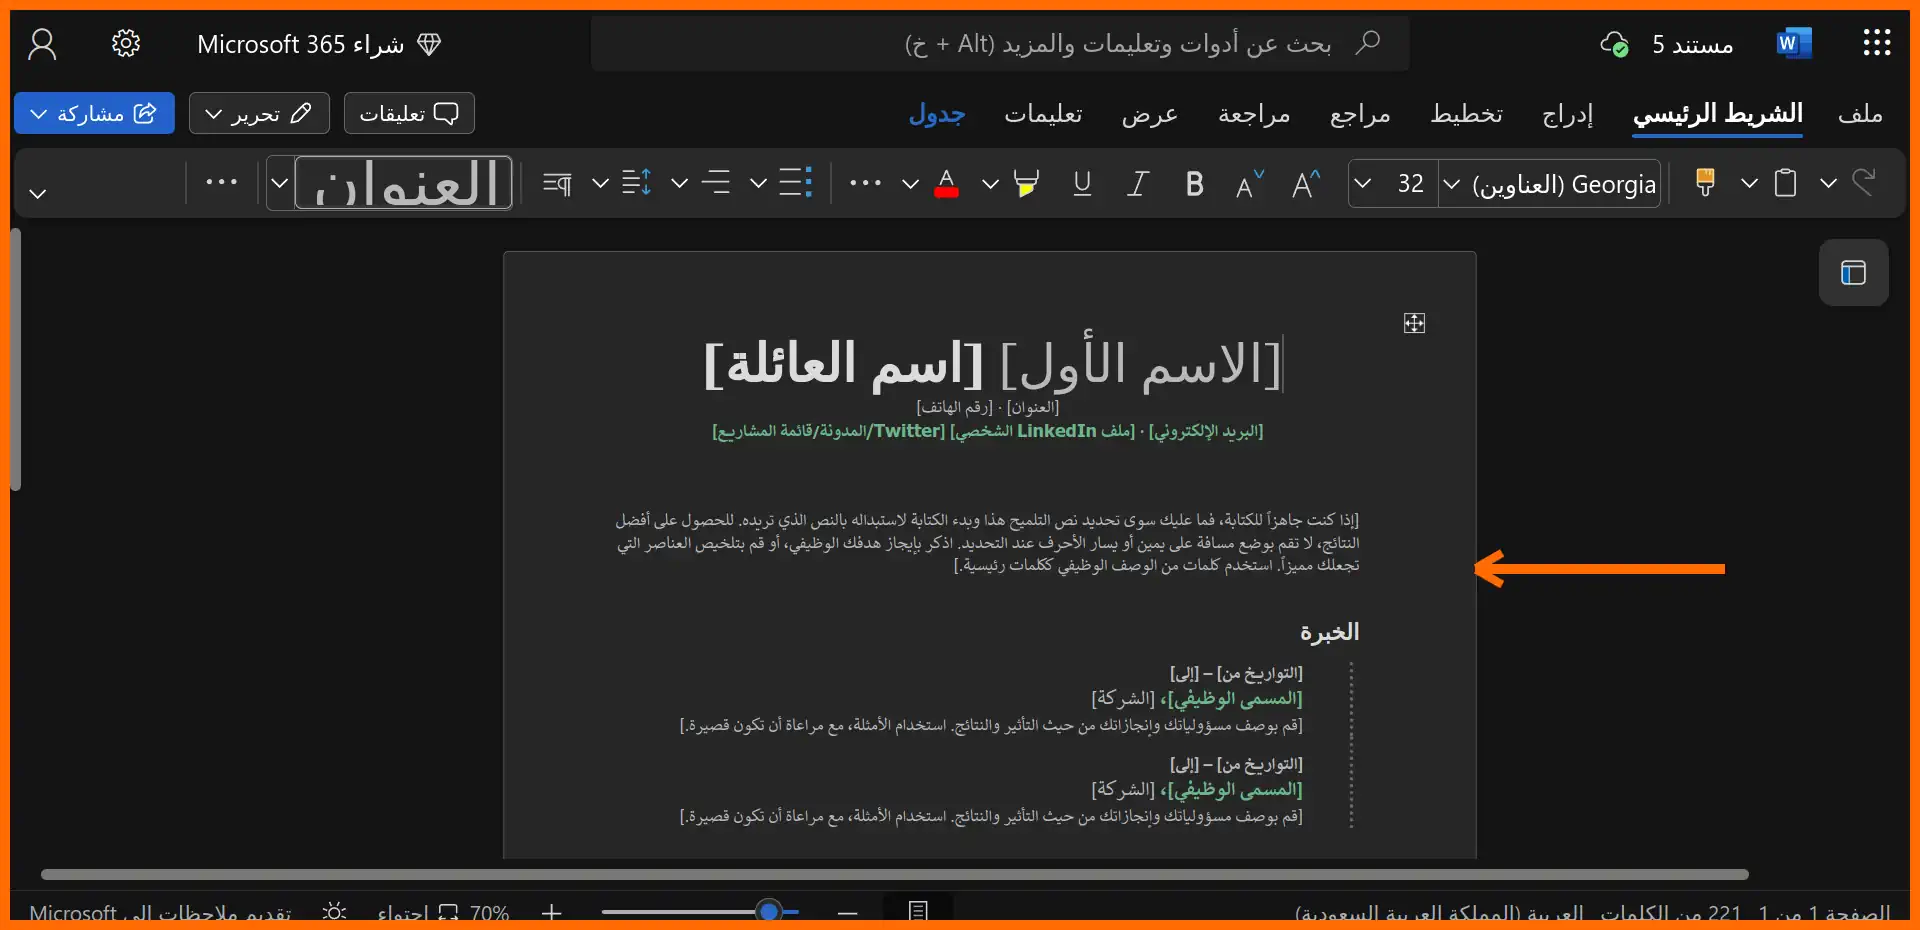Click the مشاركة (Share) button
The width and height of the screenshot is (1920, 930).
(94, 113)
